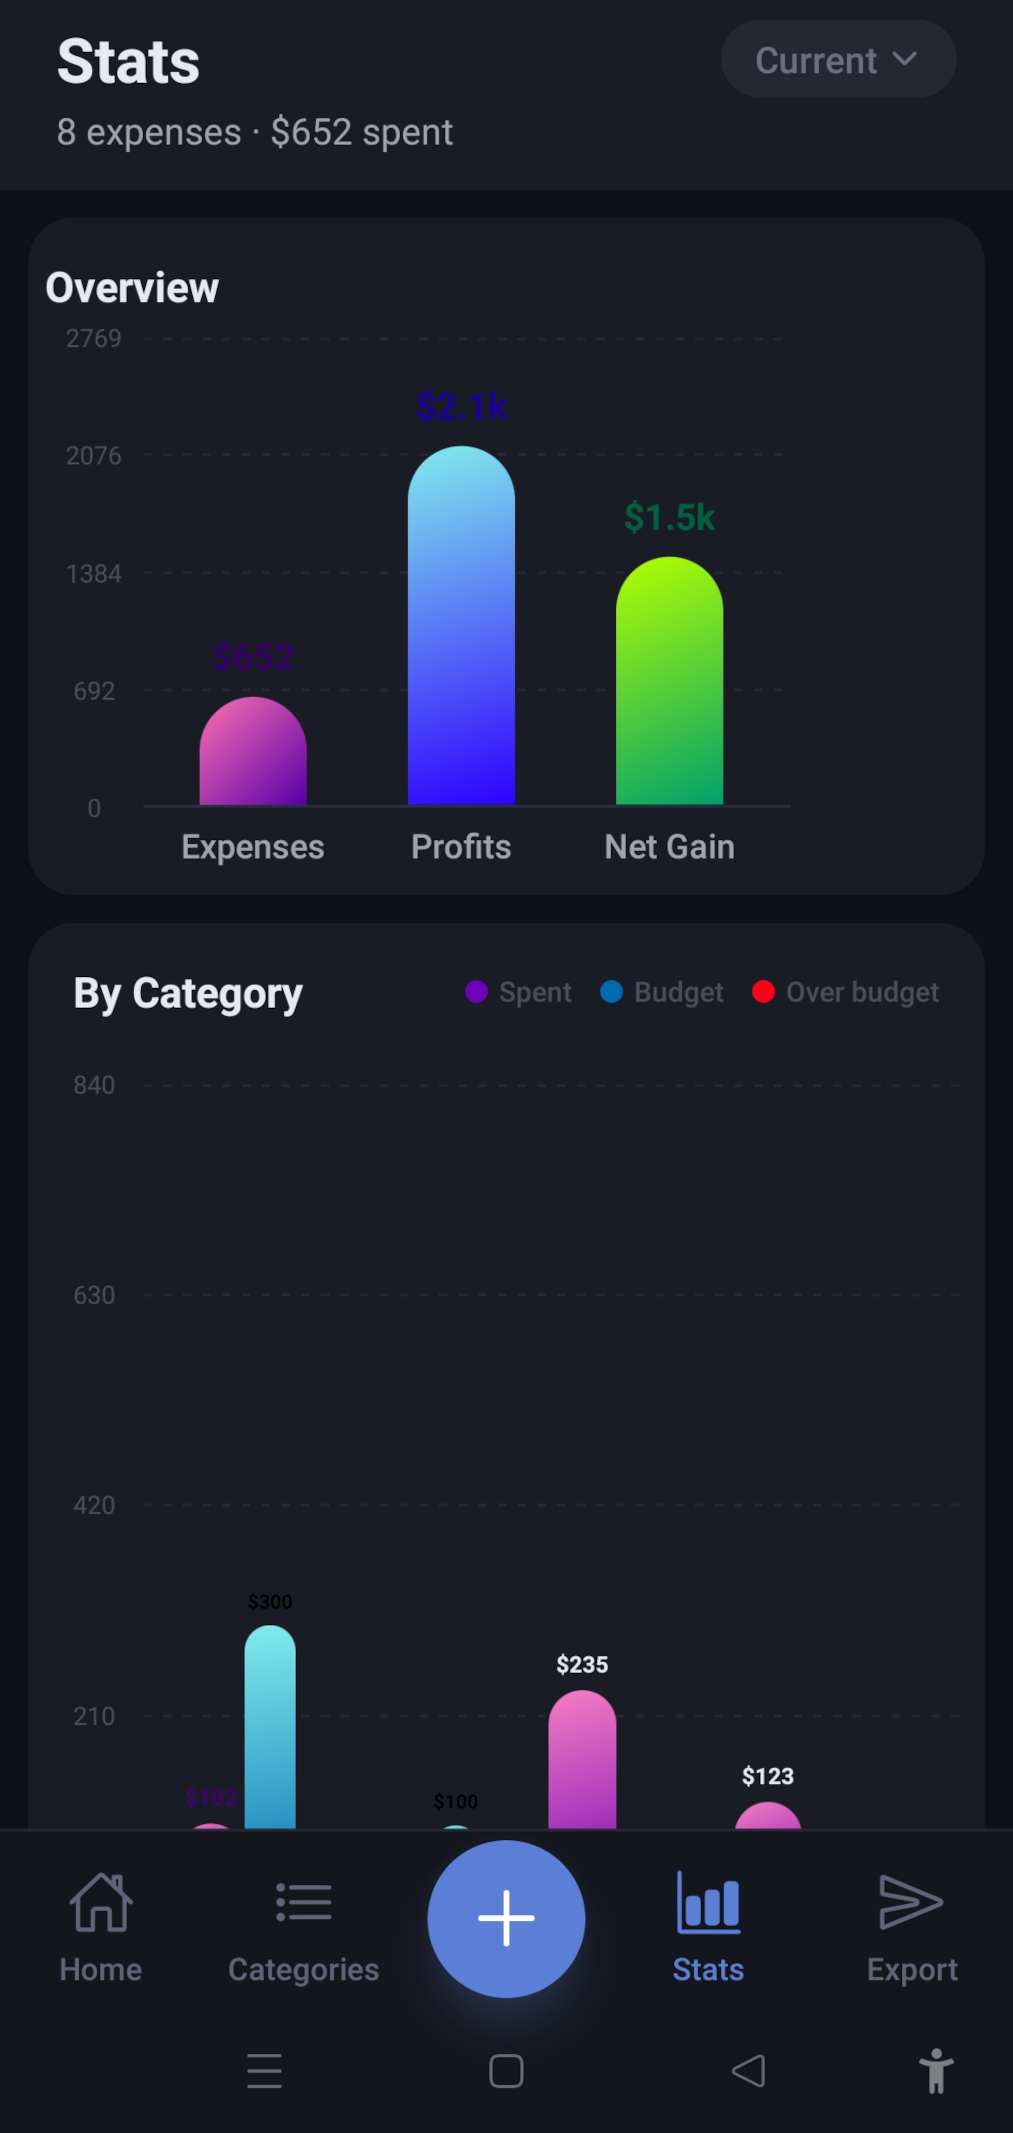Tap the accessibility figure icon
Image resolution: width=1013 pixels, height=2133 pixels.
pos(936,2071)
